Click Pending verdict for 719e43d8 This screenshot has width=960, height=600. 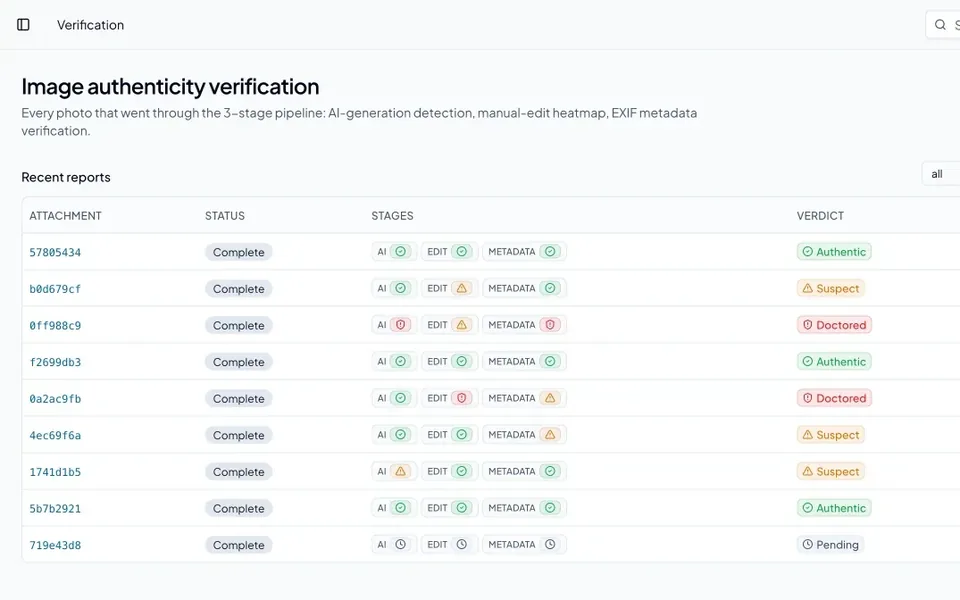pos(830,545)
